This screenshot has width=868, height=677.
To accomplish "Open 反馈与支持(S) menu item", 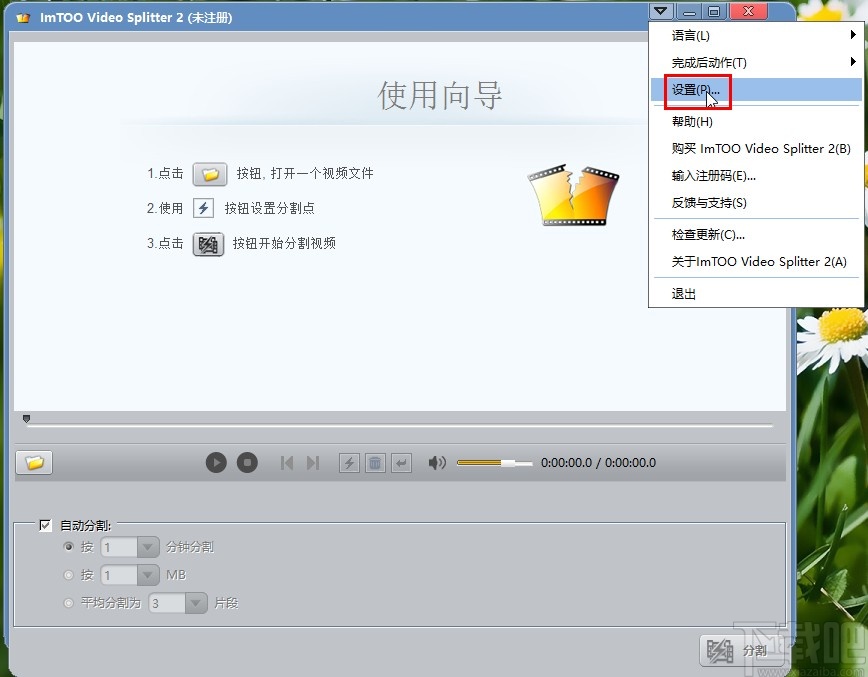I will (757, 203).
